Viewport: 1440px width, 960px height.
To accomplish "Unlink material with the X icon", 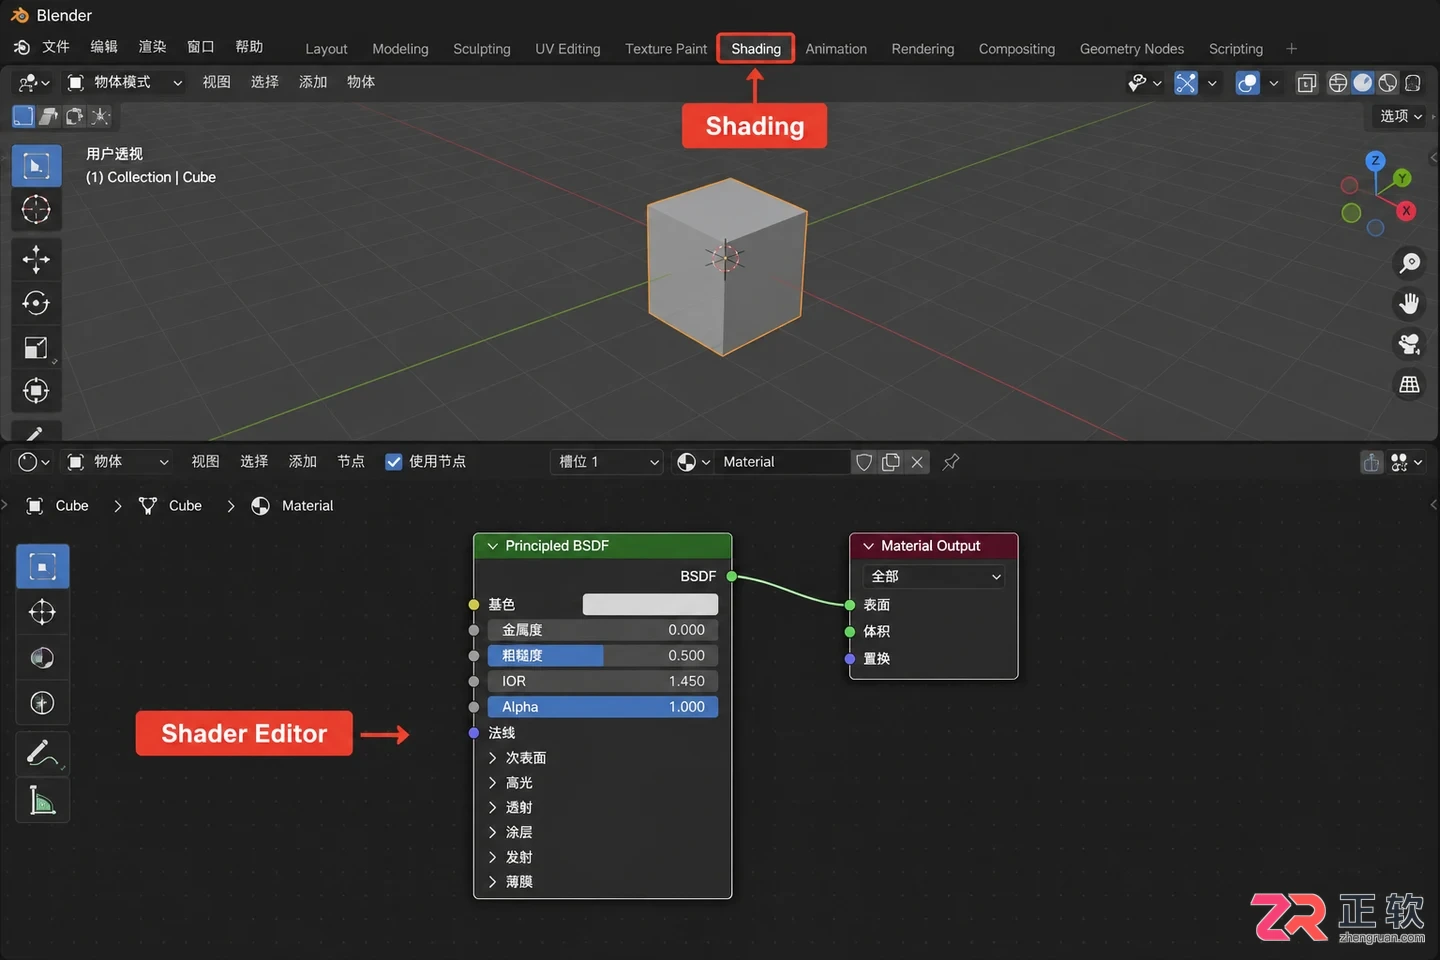I will (917, 462).
